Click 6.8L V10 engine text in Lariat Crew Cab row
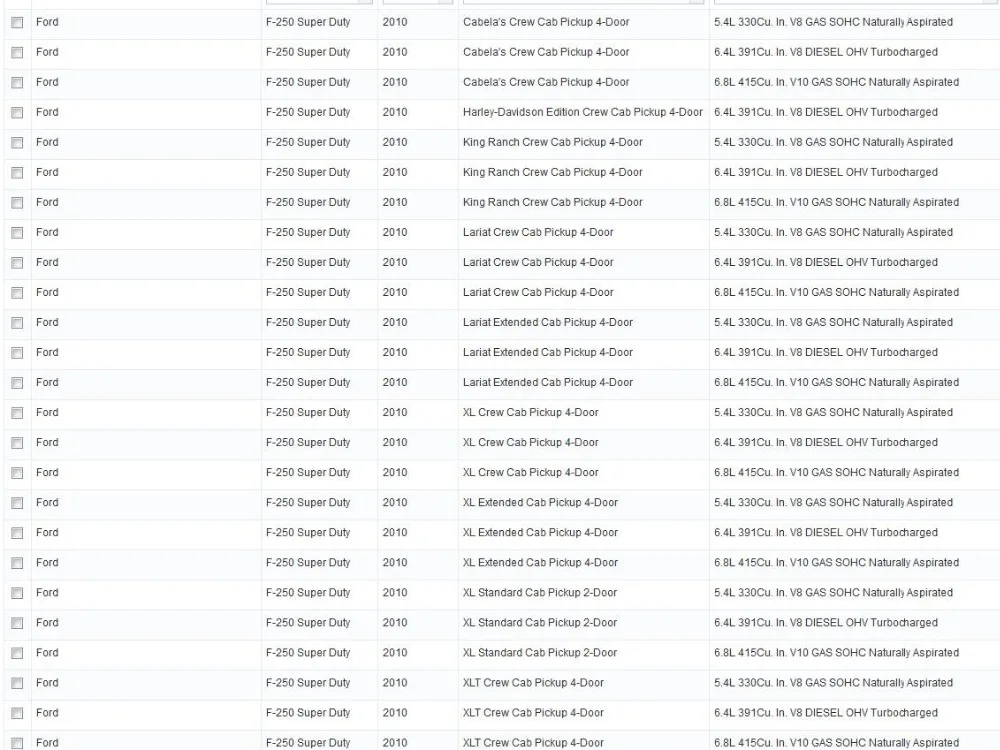Screen dimensions: 1000x750 coord(837,292)
